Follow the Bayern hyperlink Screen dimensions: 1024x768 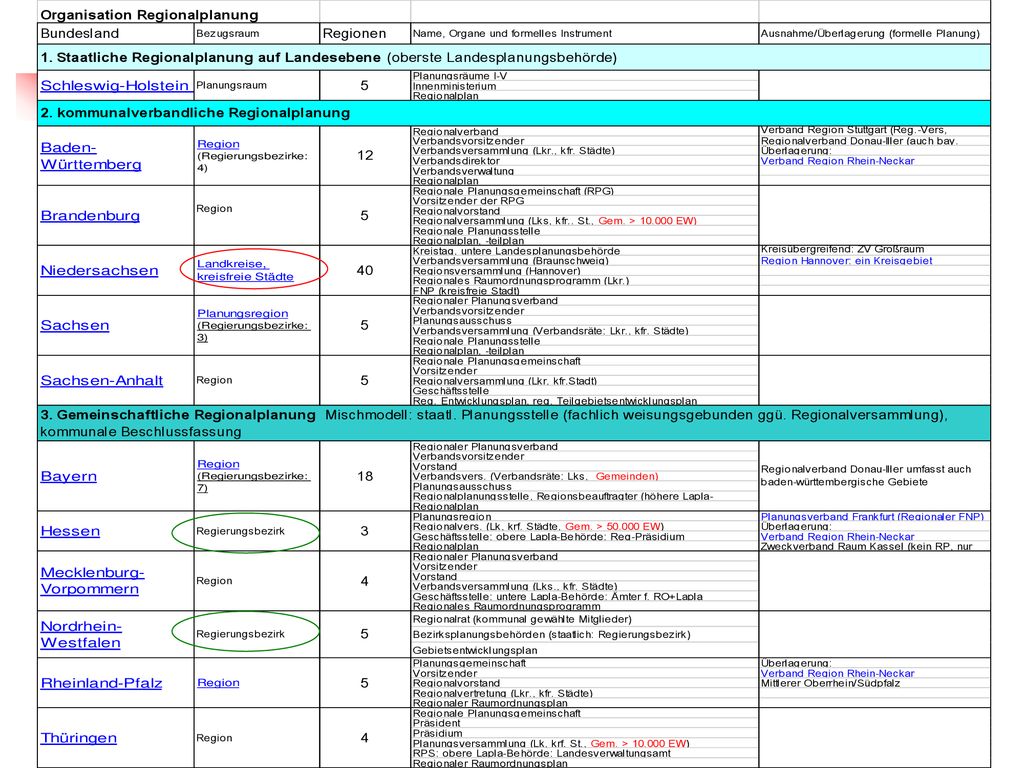pos(69,476)
